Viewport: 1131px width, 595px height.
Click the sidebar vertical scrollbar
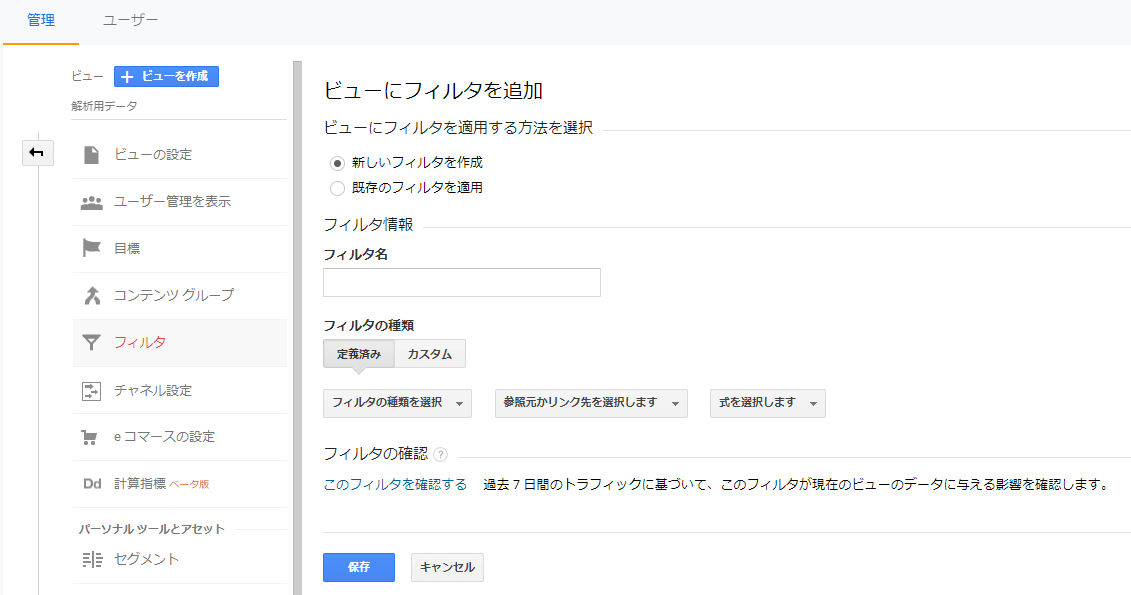(297, 328)
